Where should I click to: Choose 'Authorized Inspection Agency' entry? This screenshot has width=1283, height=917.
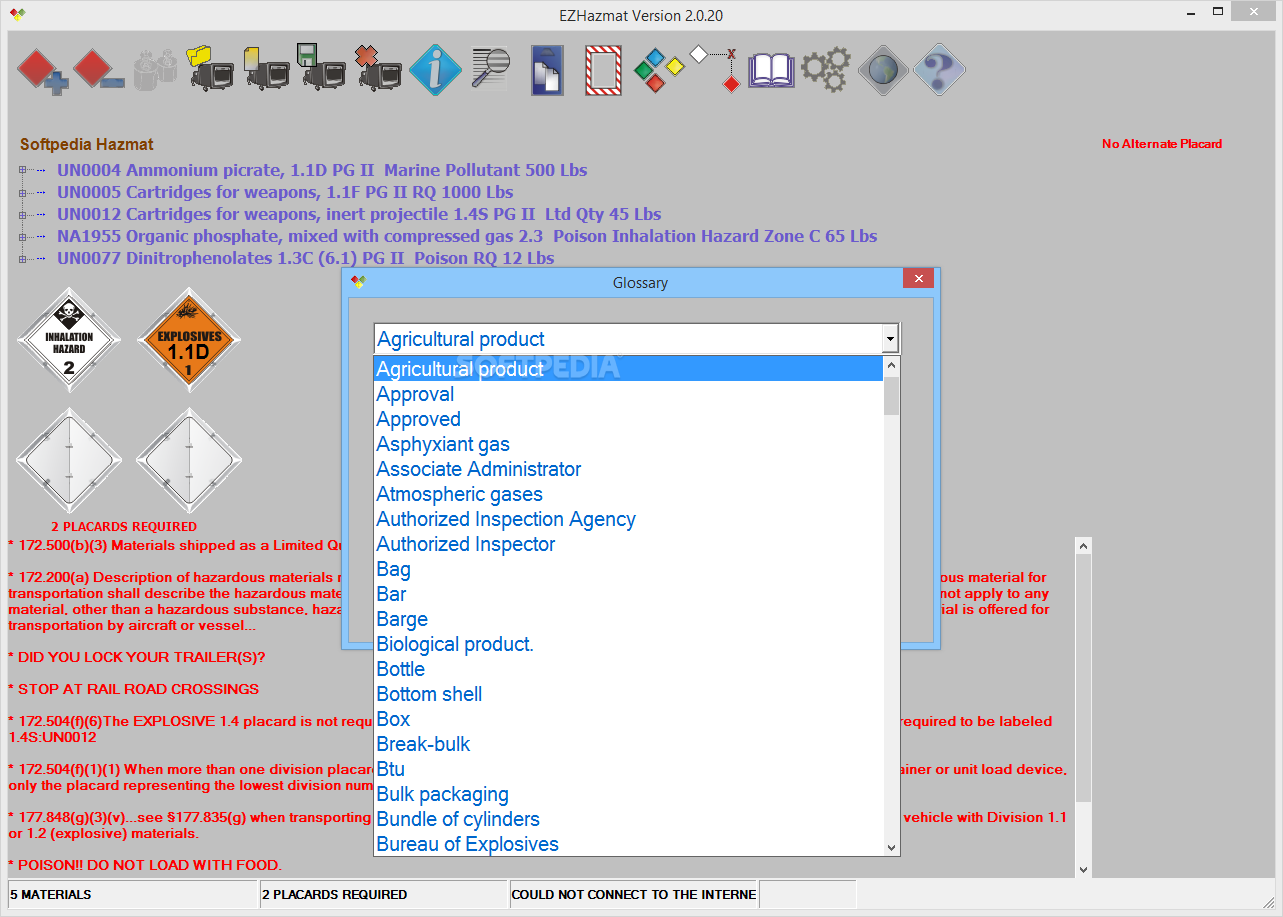coord(628,519)
